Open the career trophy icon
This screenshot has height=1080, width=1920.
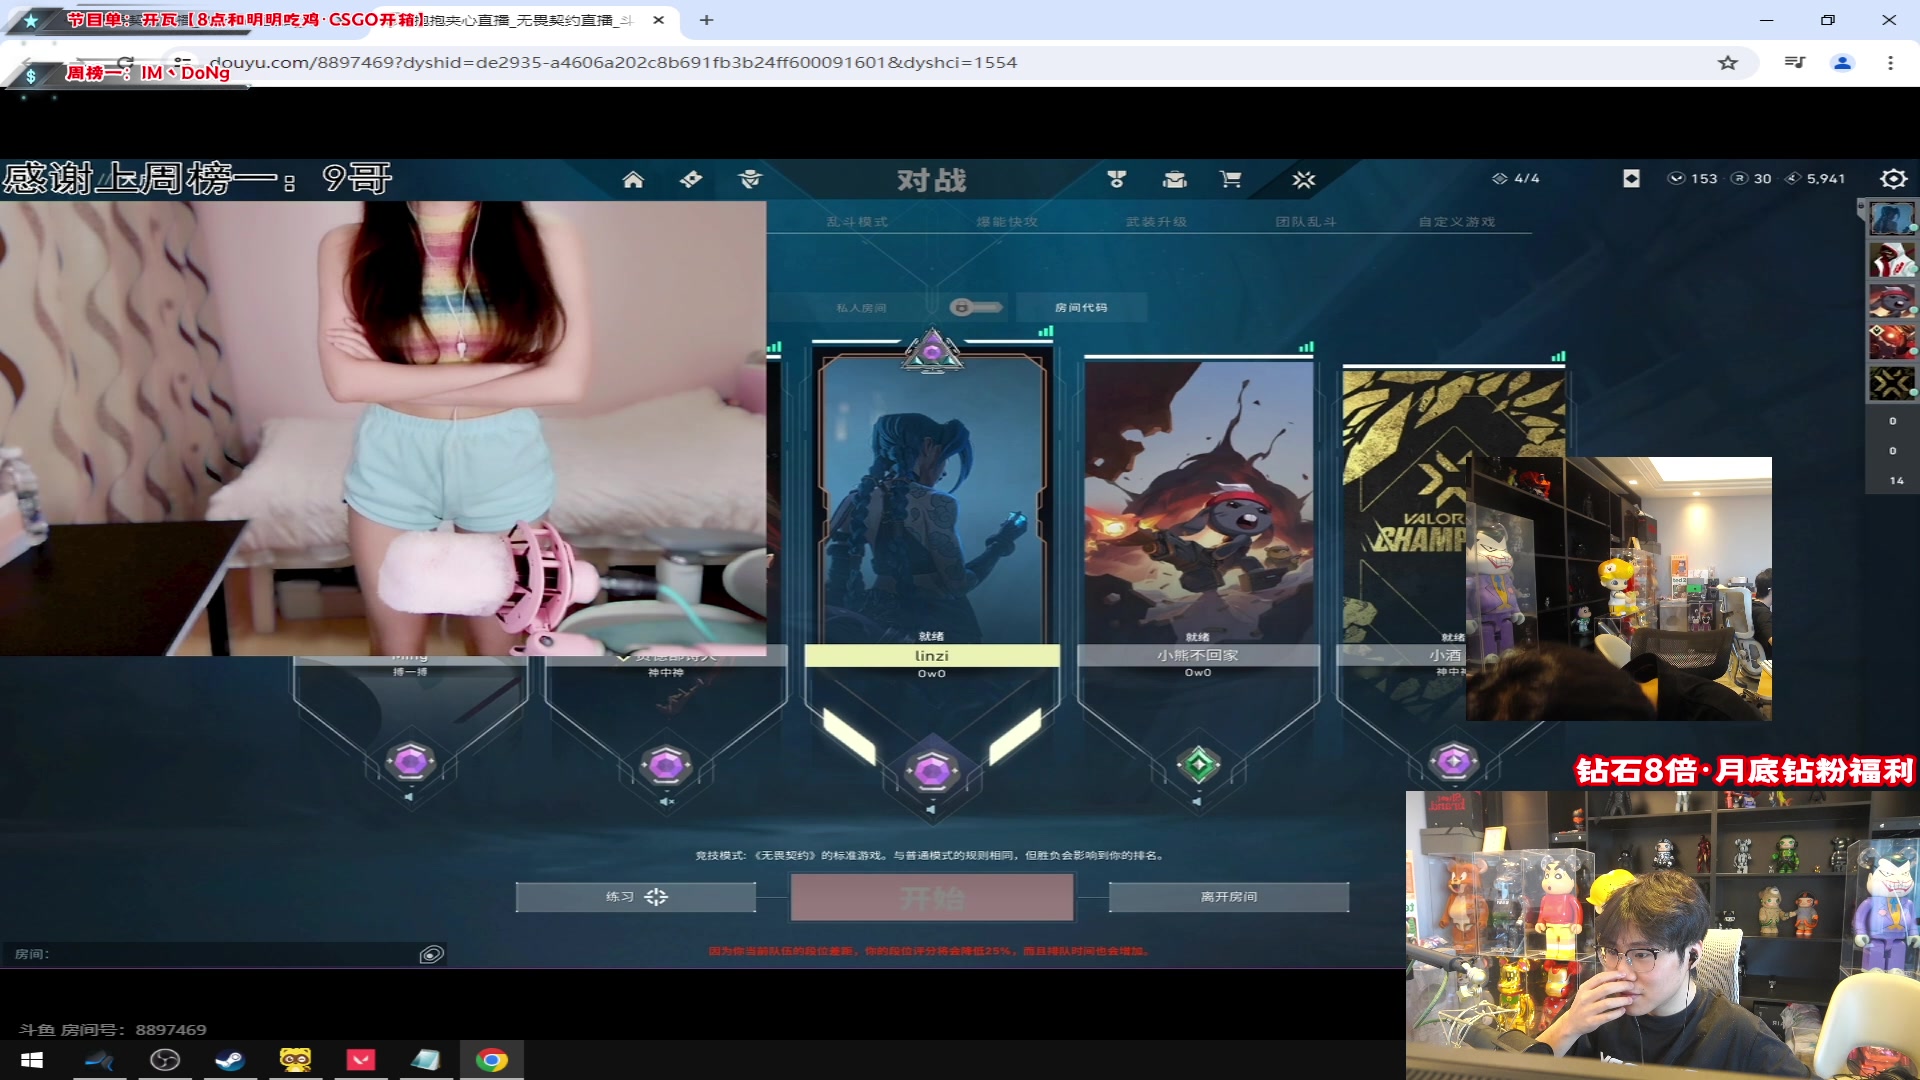1117,180
